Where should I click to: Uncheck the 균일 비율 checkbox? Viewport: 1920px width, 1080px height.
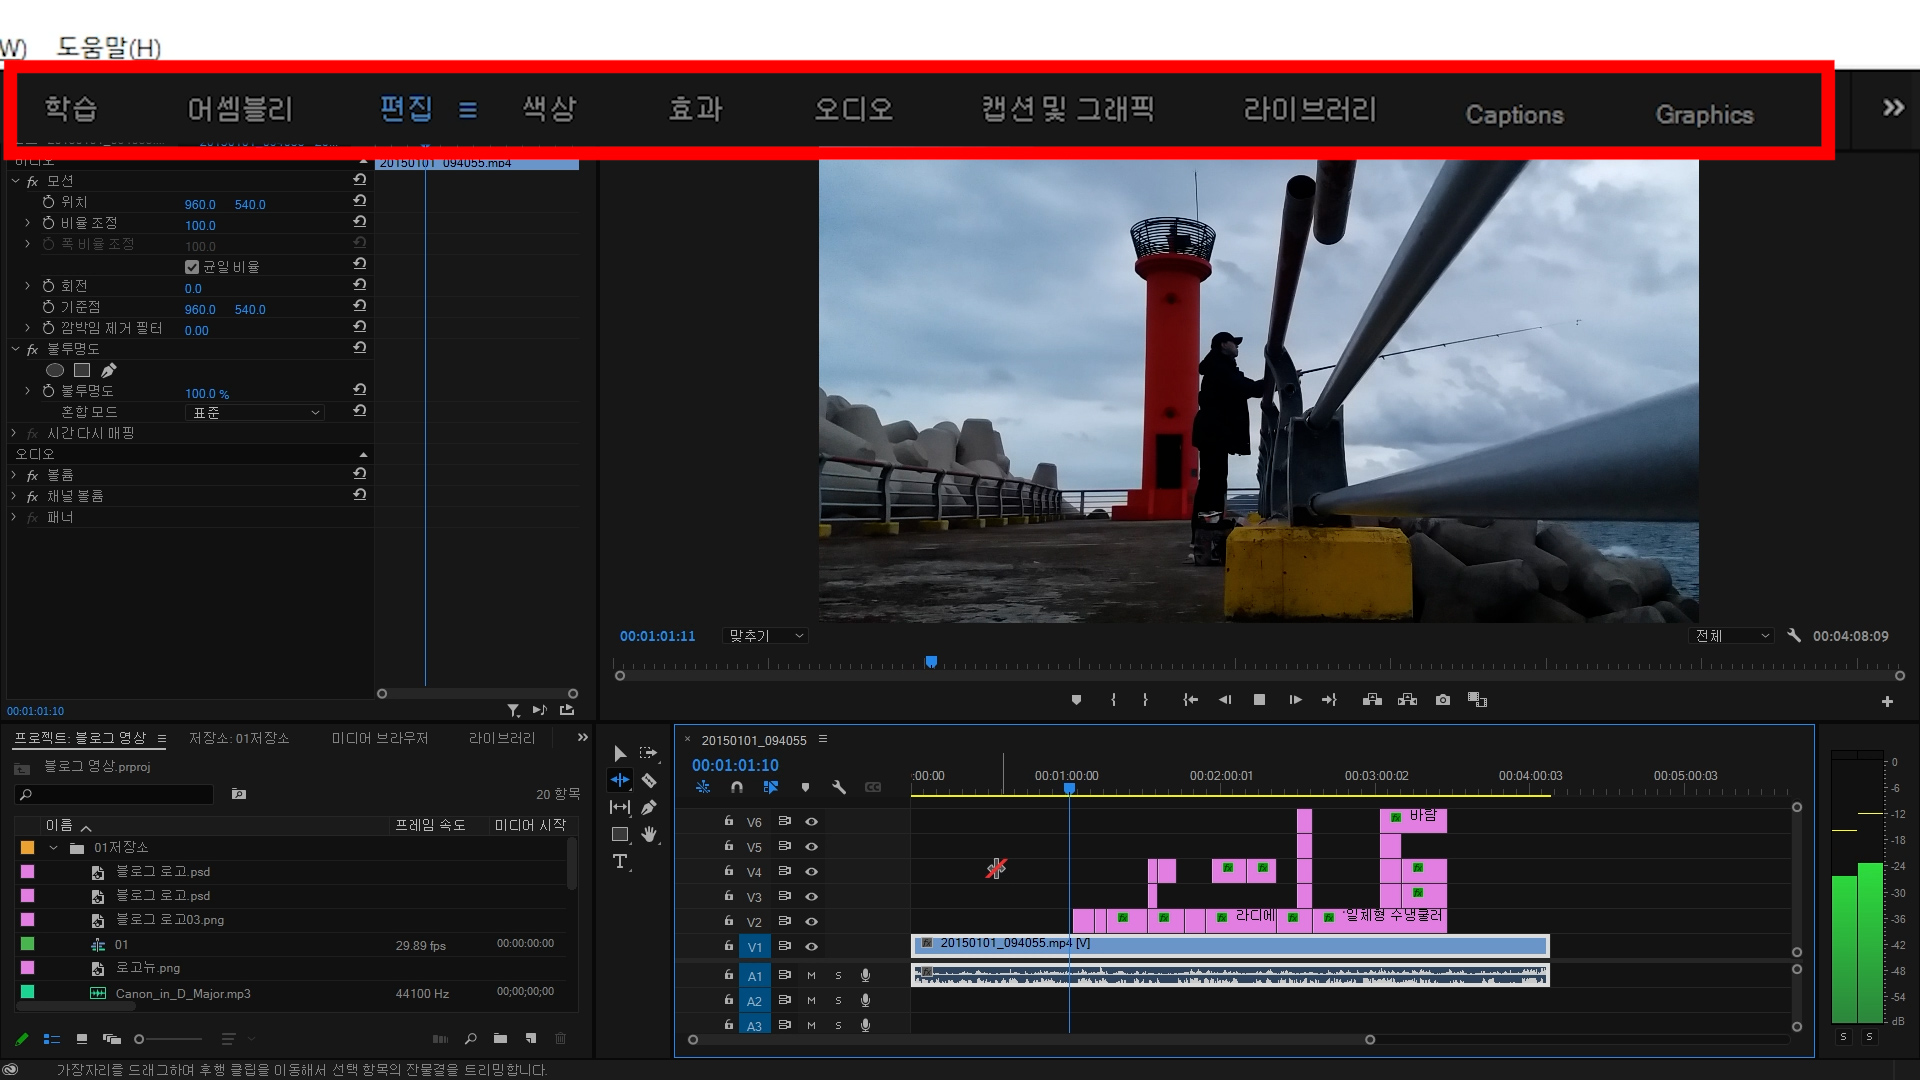[192, 267]
